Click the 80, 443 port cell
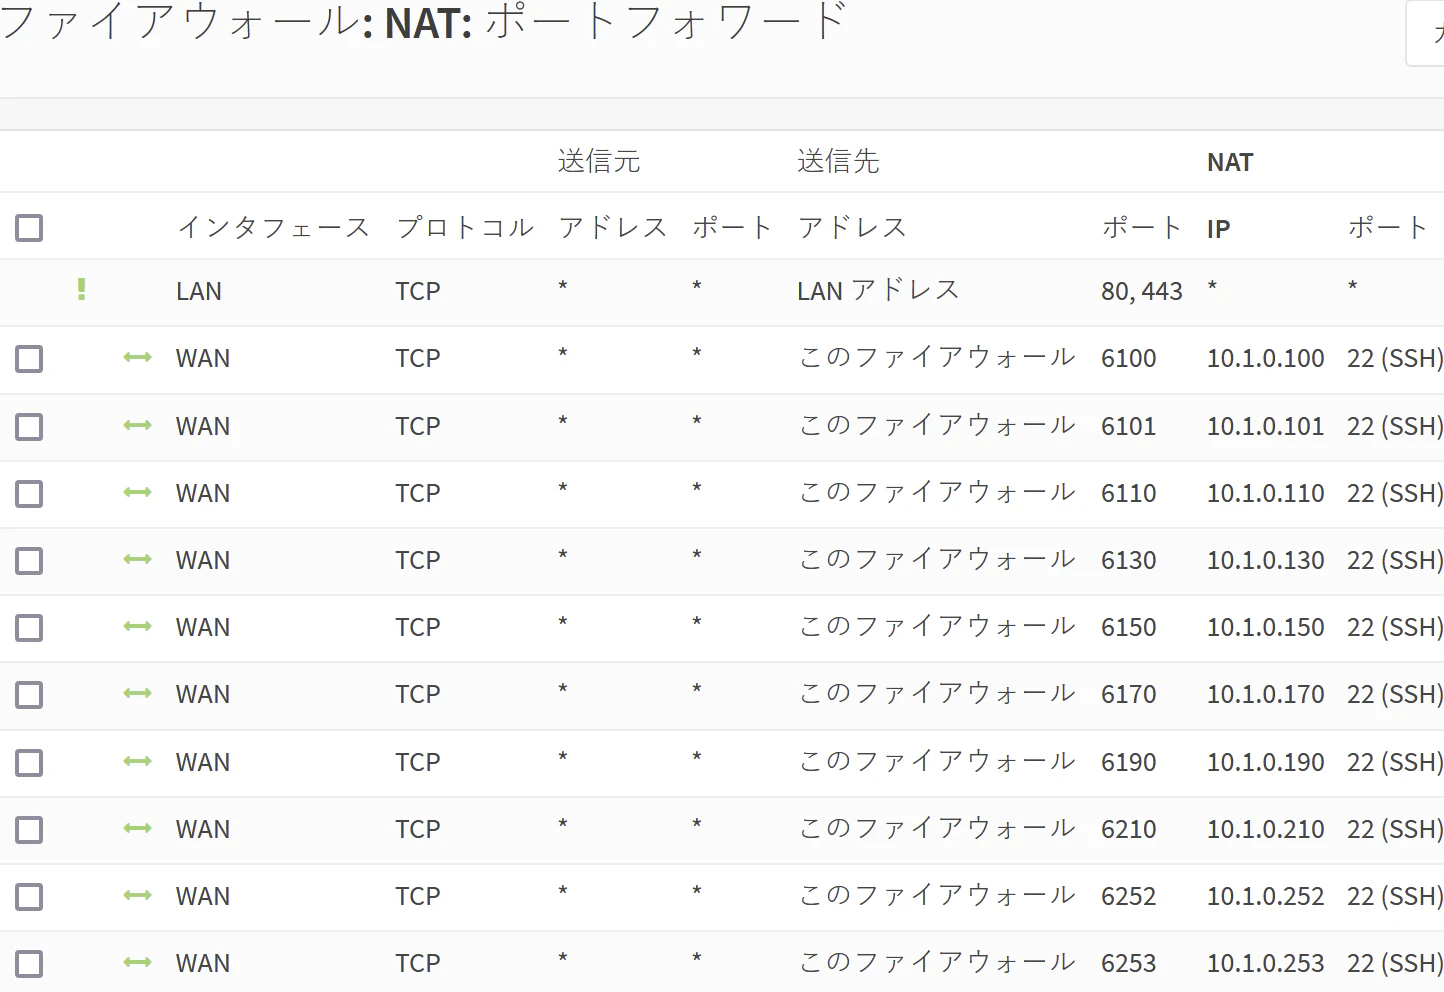 (x=1141, y=291)
